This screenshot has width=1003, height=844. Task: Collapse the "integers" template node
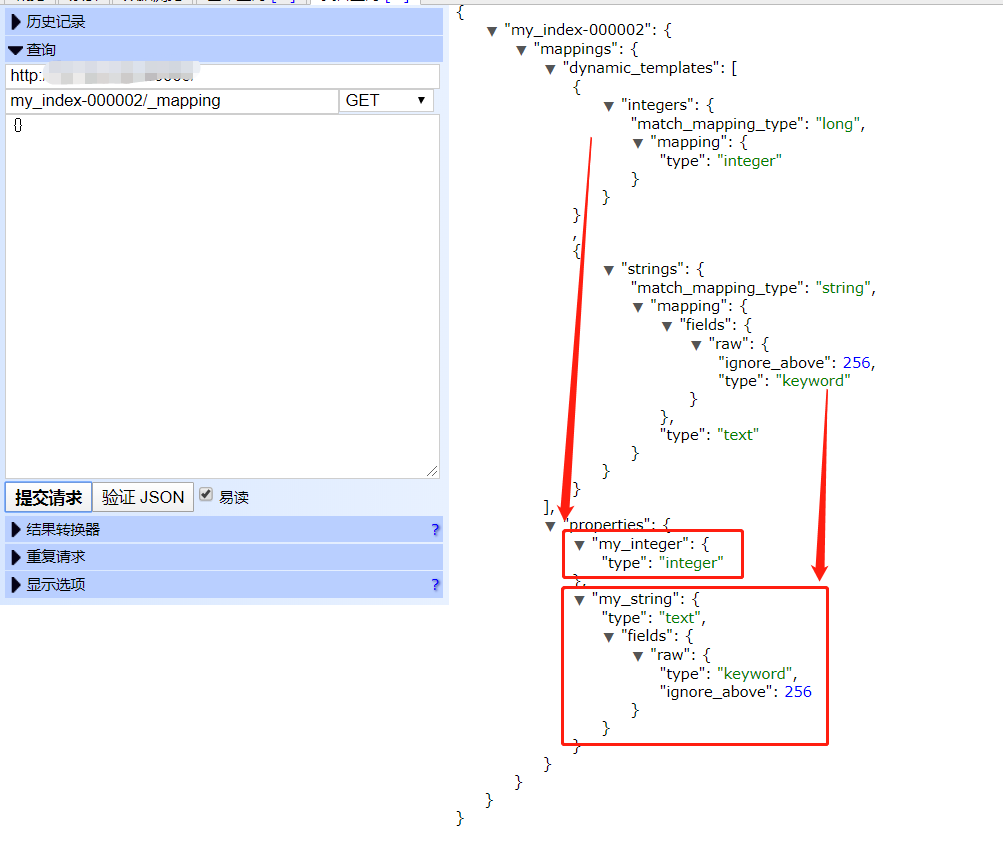tap(609, 106)
